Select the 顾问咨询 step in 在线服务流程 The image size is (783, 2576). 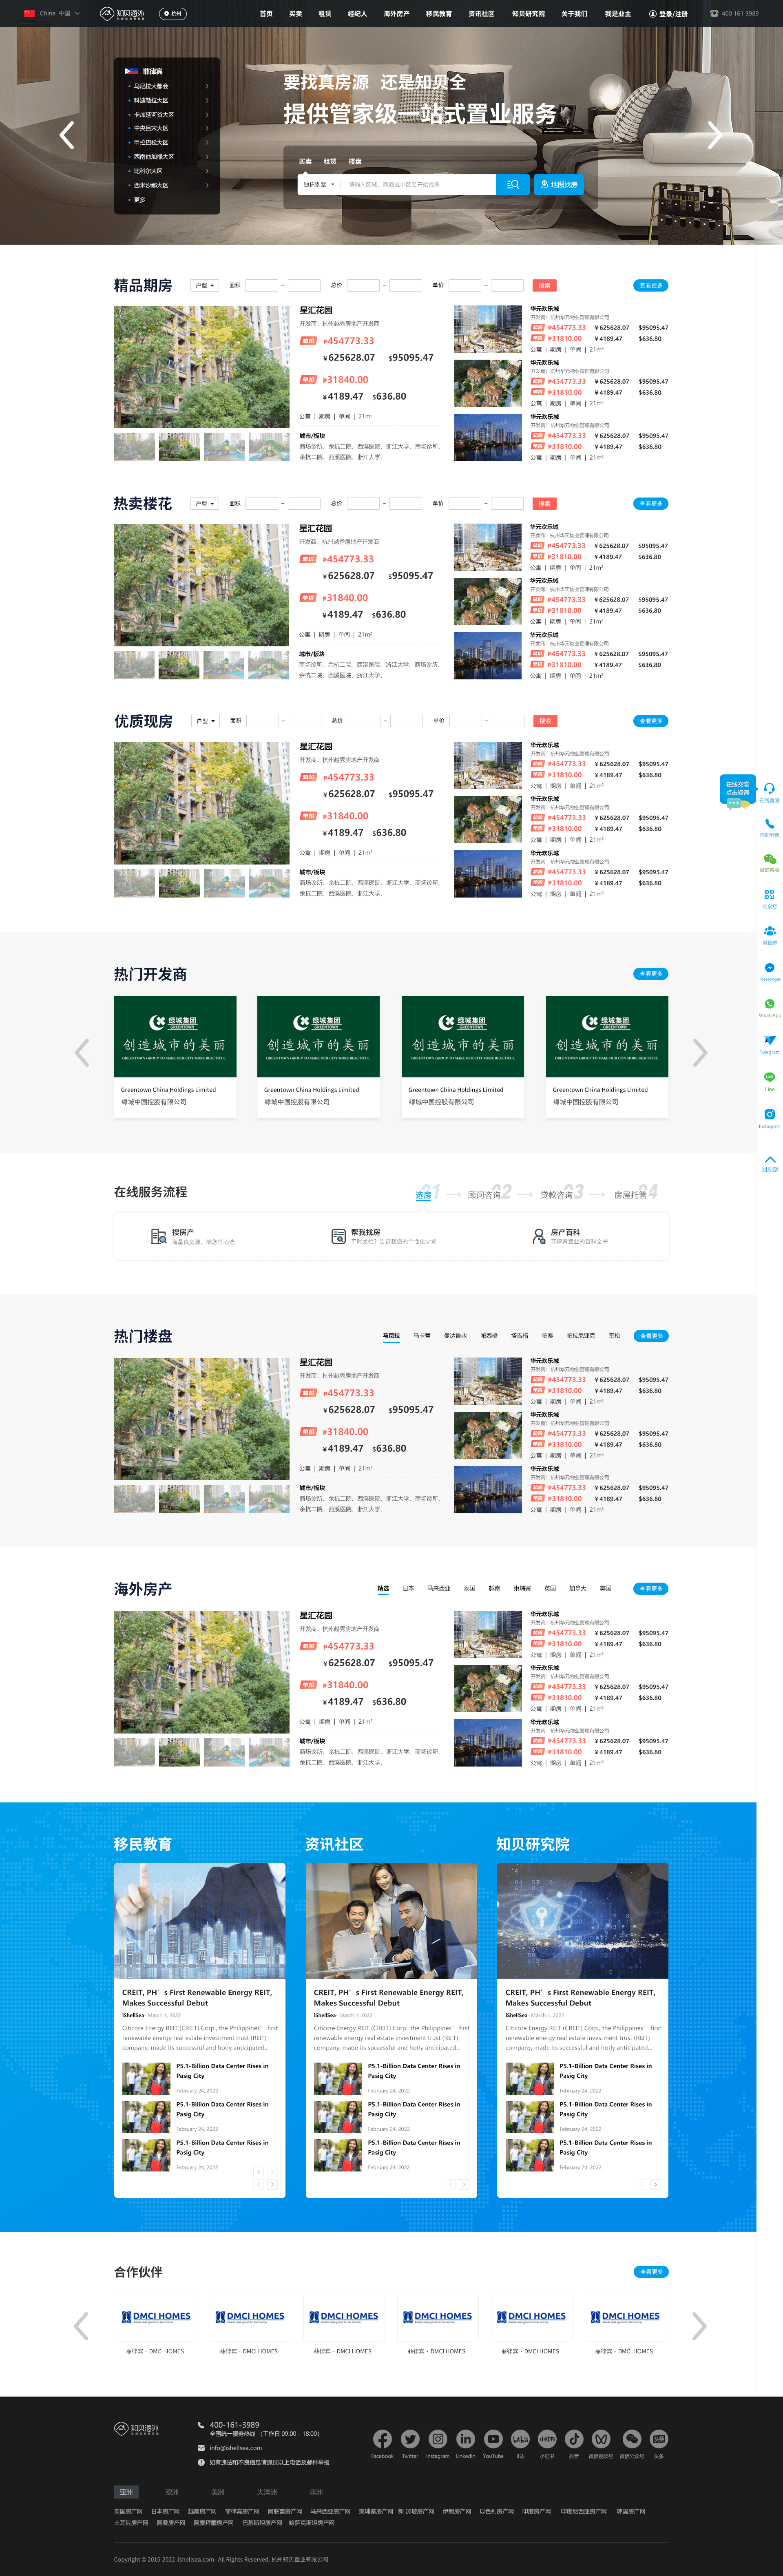pyautogui.click(x=485, y=1195)
